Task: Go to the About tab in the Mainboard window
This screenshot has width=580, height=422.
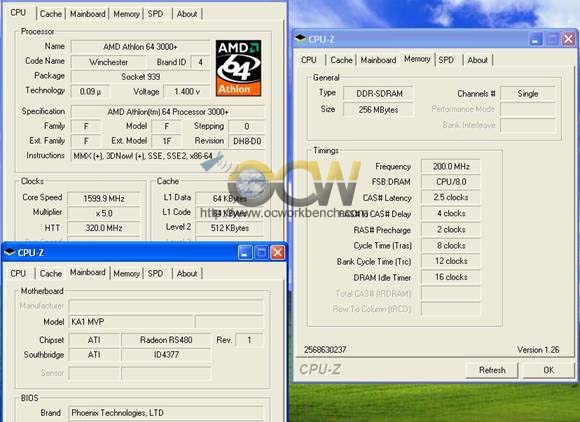Action: pos(187,274)
